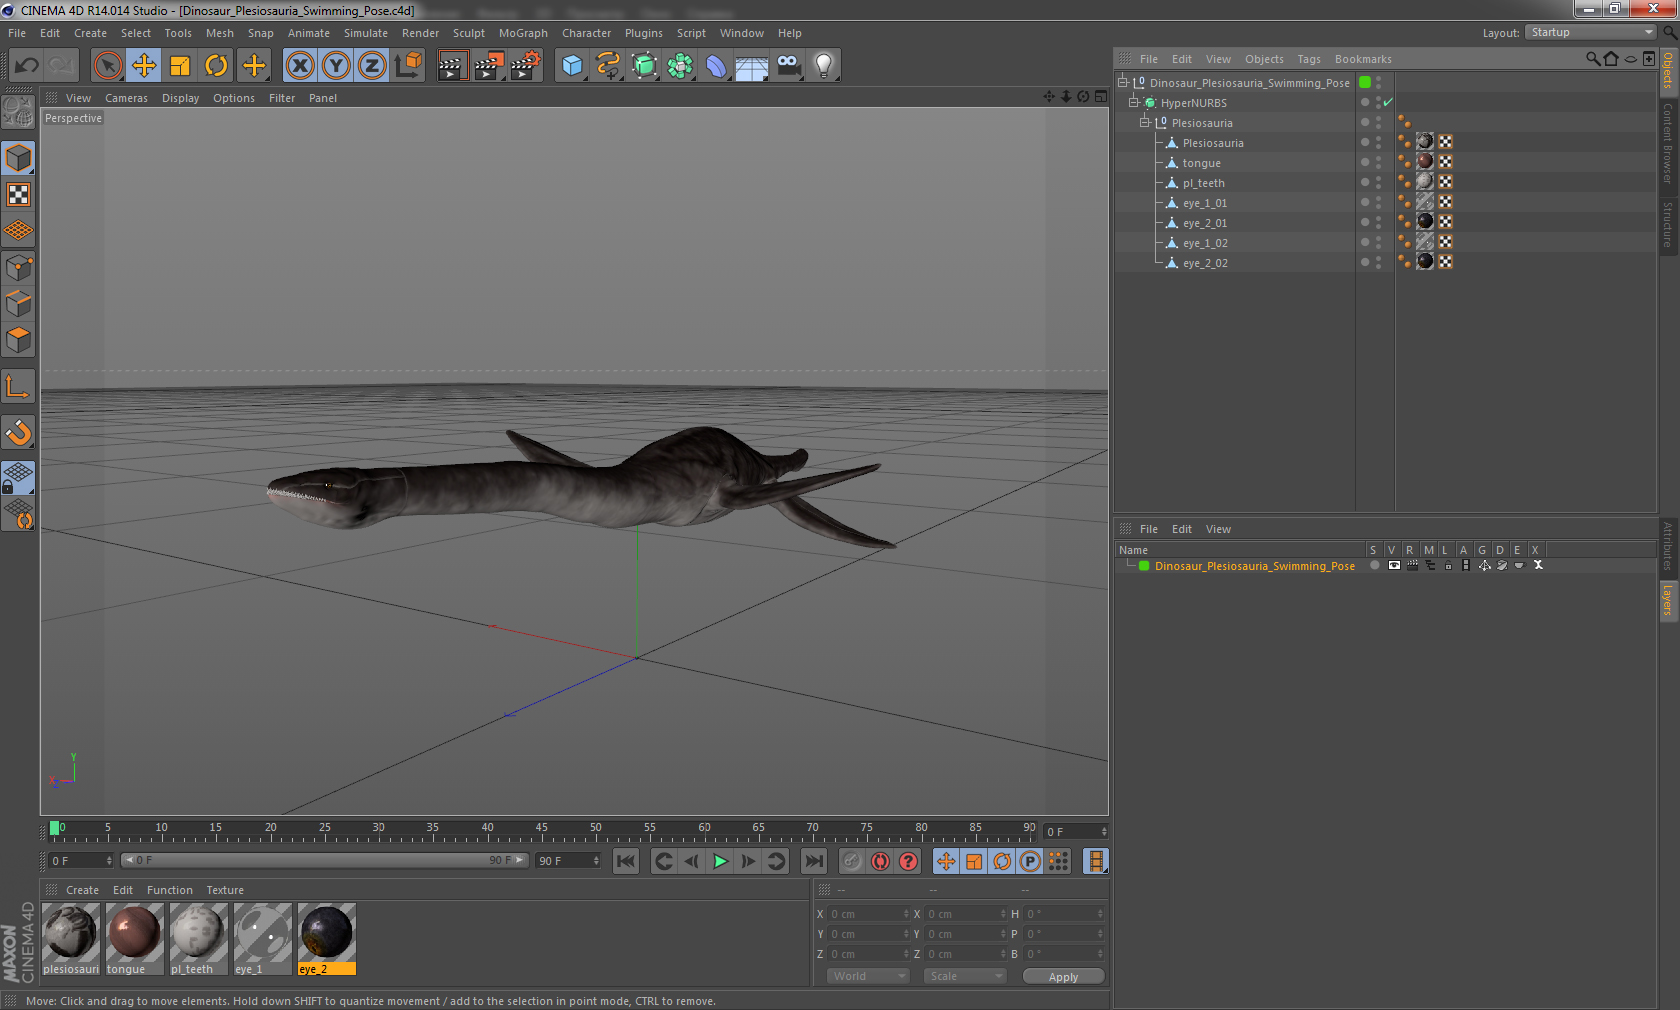Click the Make Editable icon

click(x=18, y=112)
